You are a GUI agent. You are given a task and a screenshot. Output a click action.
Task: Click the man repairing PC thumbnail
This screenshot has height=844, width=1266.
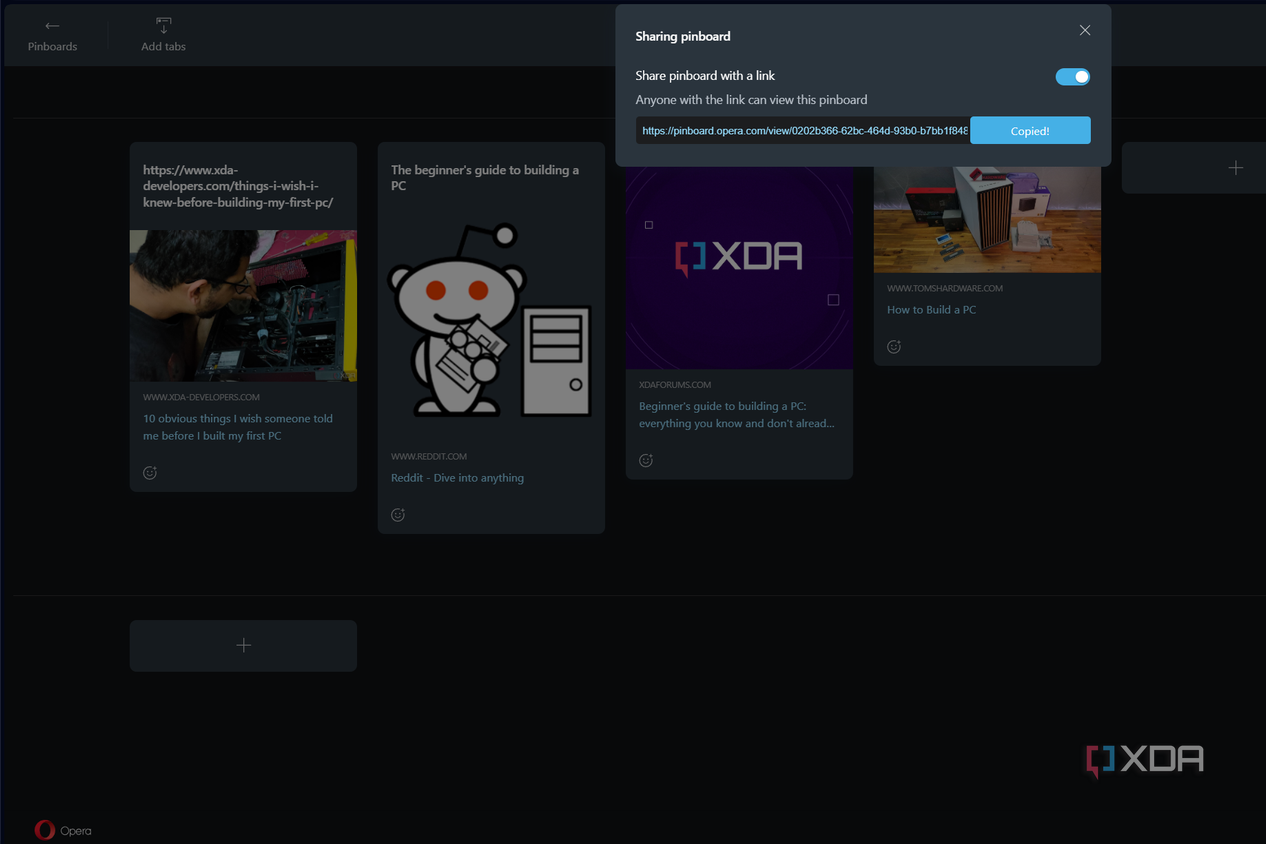pos(243,305)
